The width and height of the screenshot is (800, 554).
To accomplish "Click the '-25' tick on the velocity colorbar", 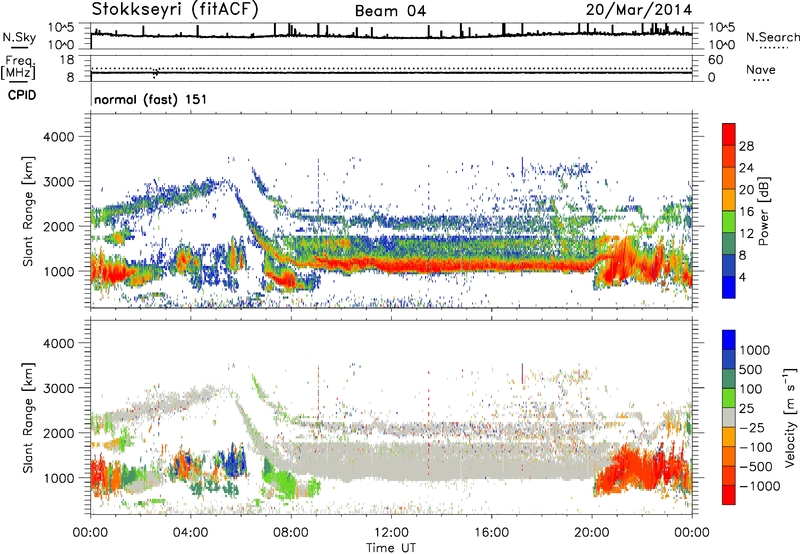I will 754,427.
